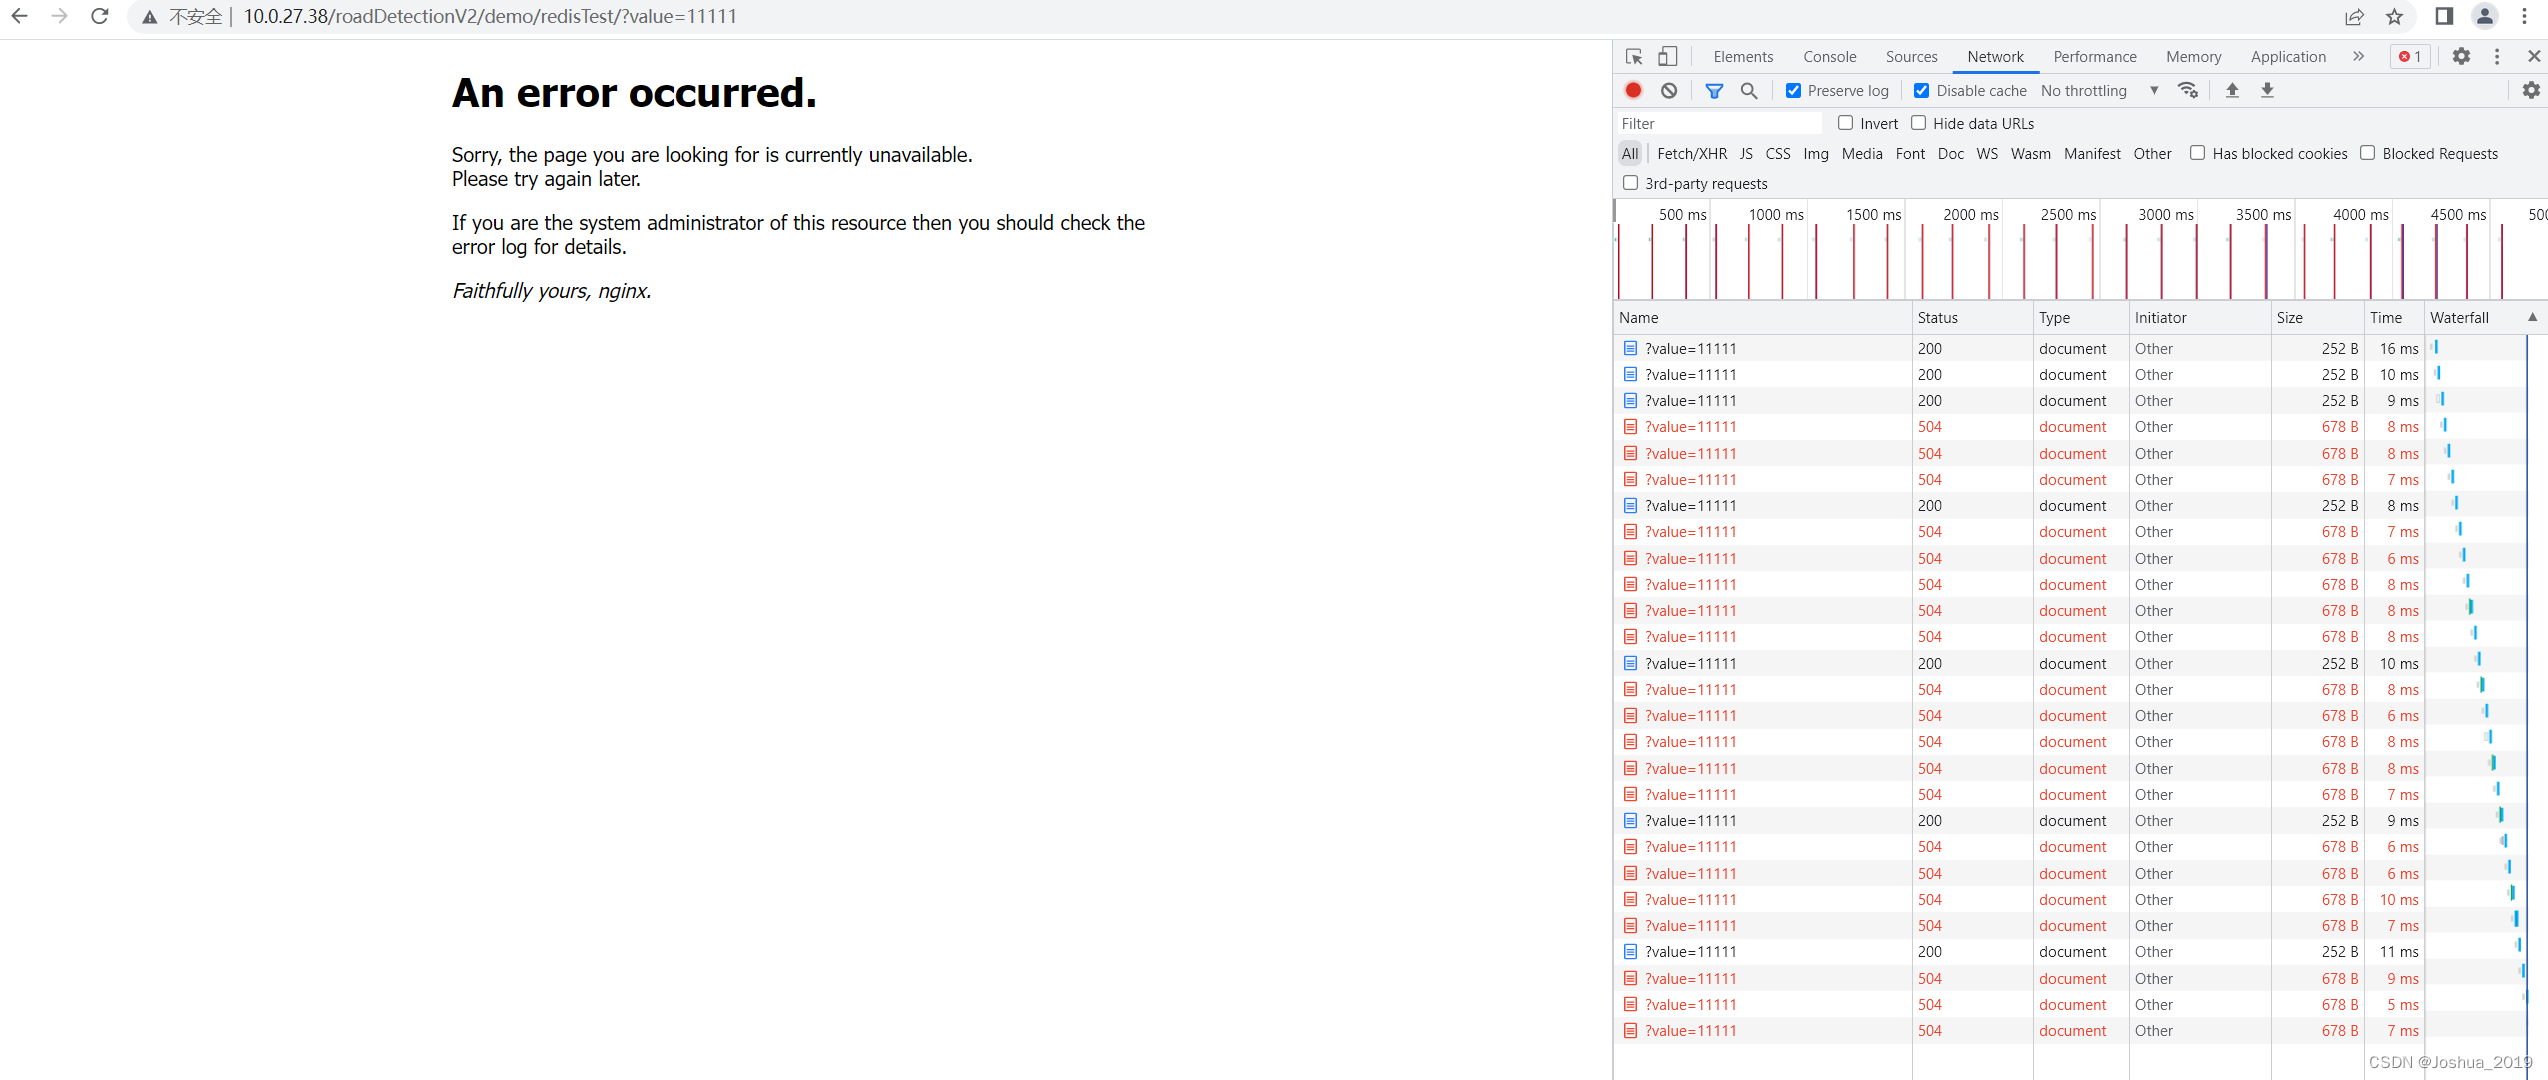The height and width of the screenshot is (1080, 2548).
Task: Uncheck the Preserve log checkbox
Action: click(x=1794, y=91)
